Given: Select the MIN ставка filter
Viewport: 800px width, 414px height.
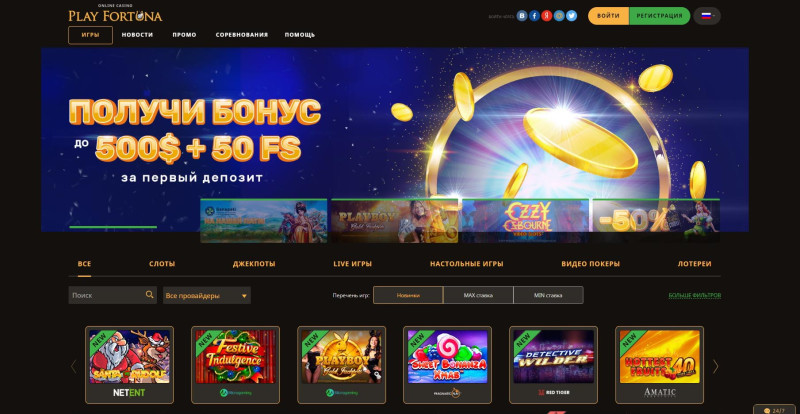Looking at the screenshot, I should click(548, 295).
